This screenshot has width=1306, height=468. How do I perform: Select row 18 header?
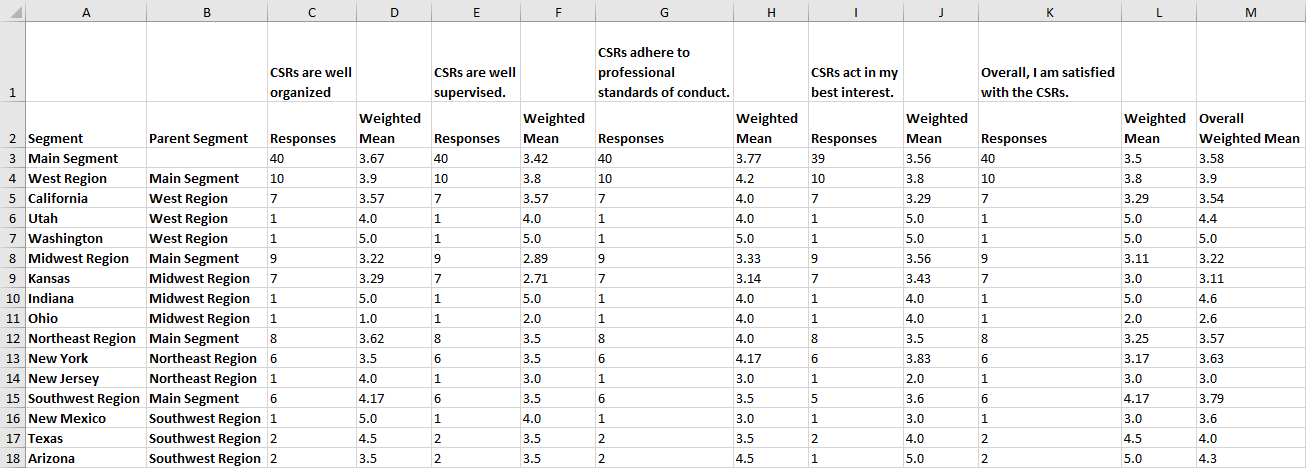pos(11,458)
